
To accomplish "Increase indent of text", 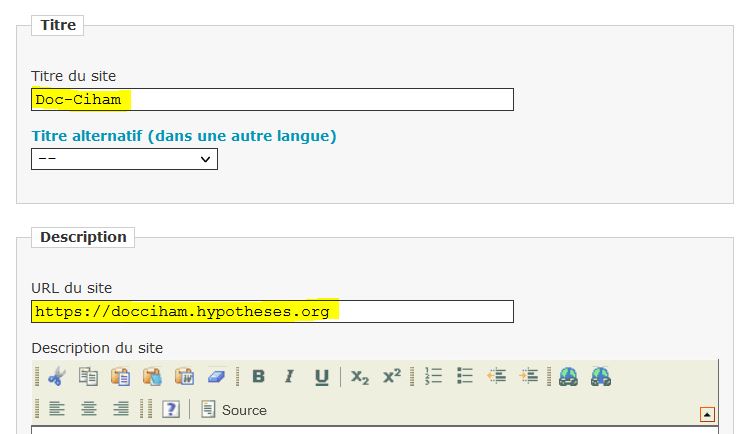I will 528,376.
